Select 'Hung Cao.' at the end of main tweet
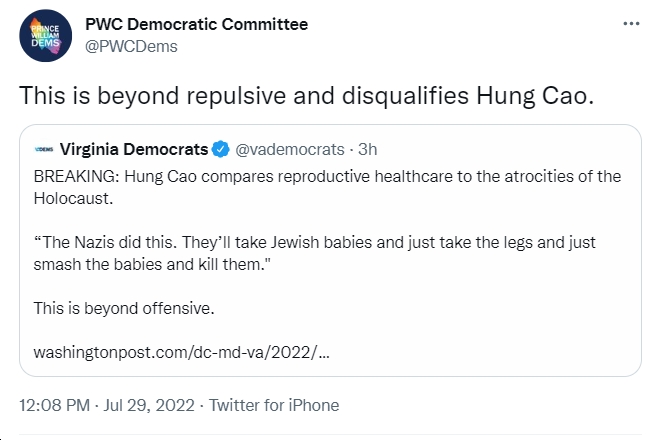The width and height of the screenshot is (654, 440). (x=535, y=96)
